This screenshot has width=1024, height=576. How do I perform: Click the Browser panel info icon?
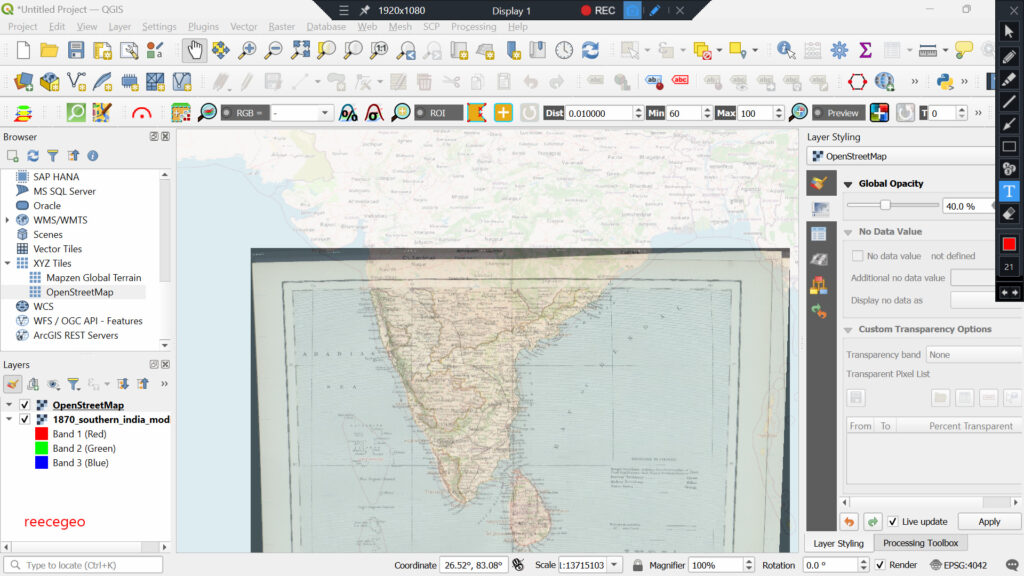tap(93, 155)
